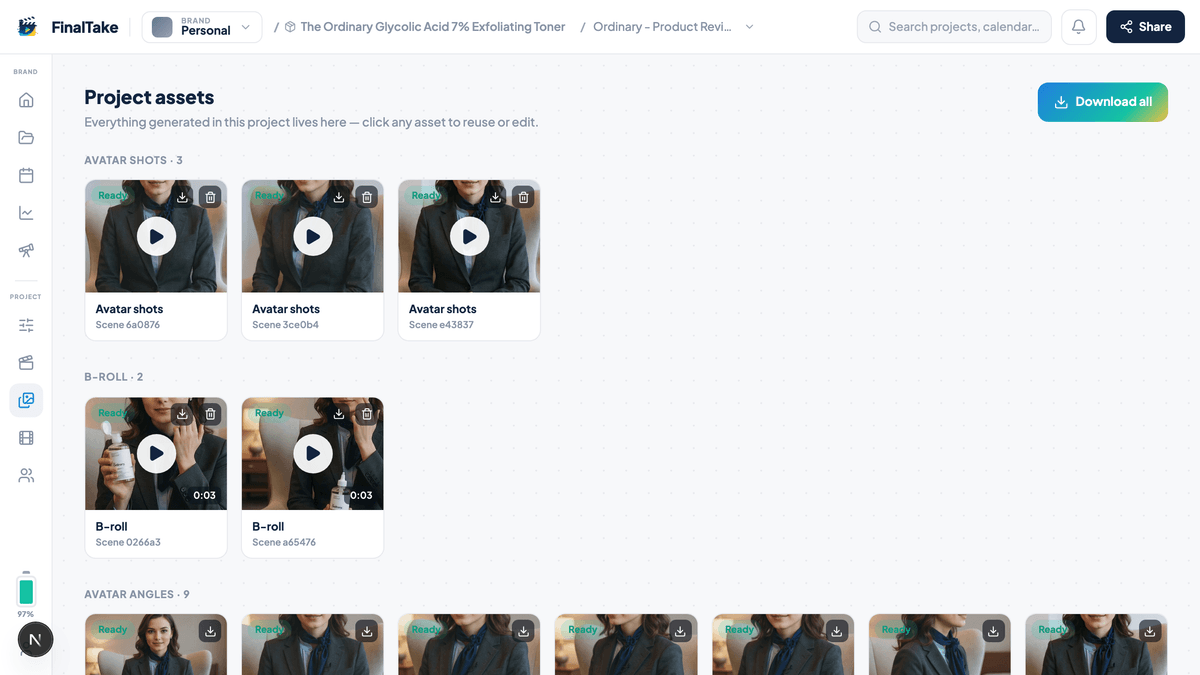Play avatar shot Scene 6a0876
This screenshot has width=1200, height=675.
click(156, 237)
